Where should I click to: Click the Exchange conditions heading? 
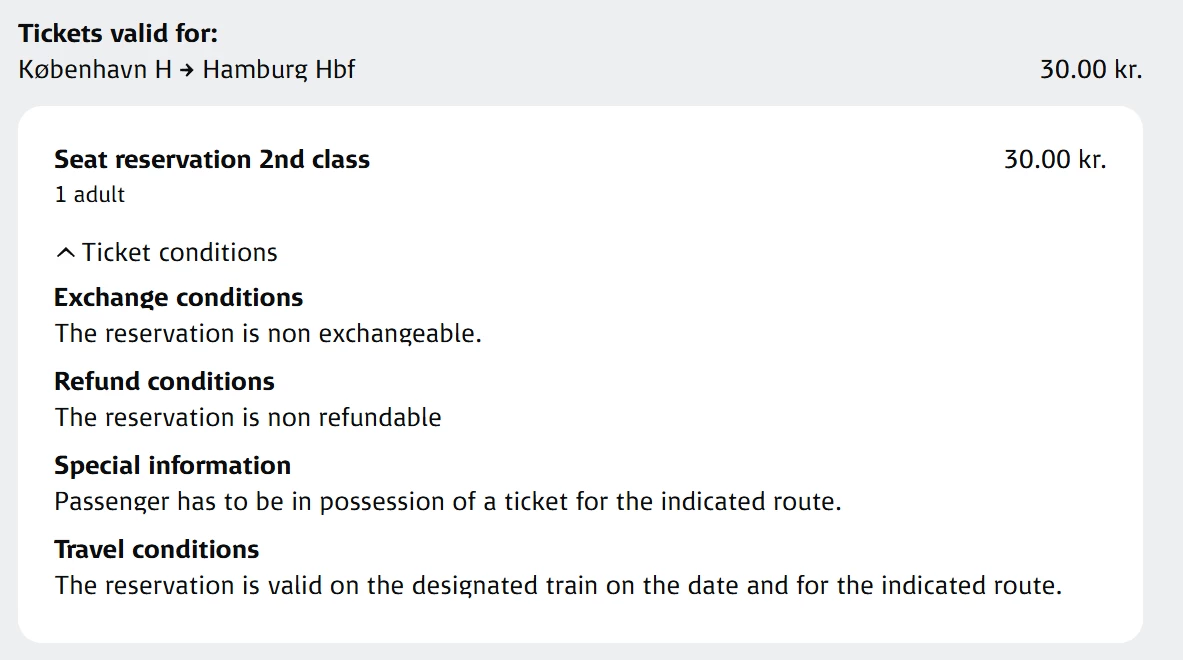coord(178,298)
